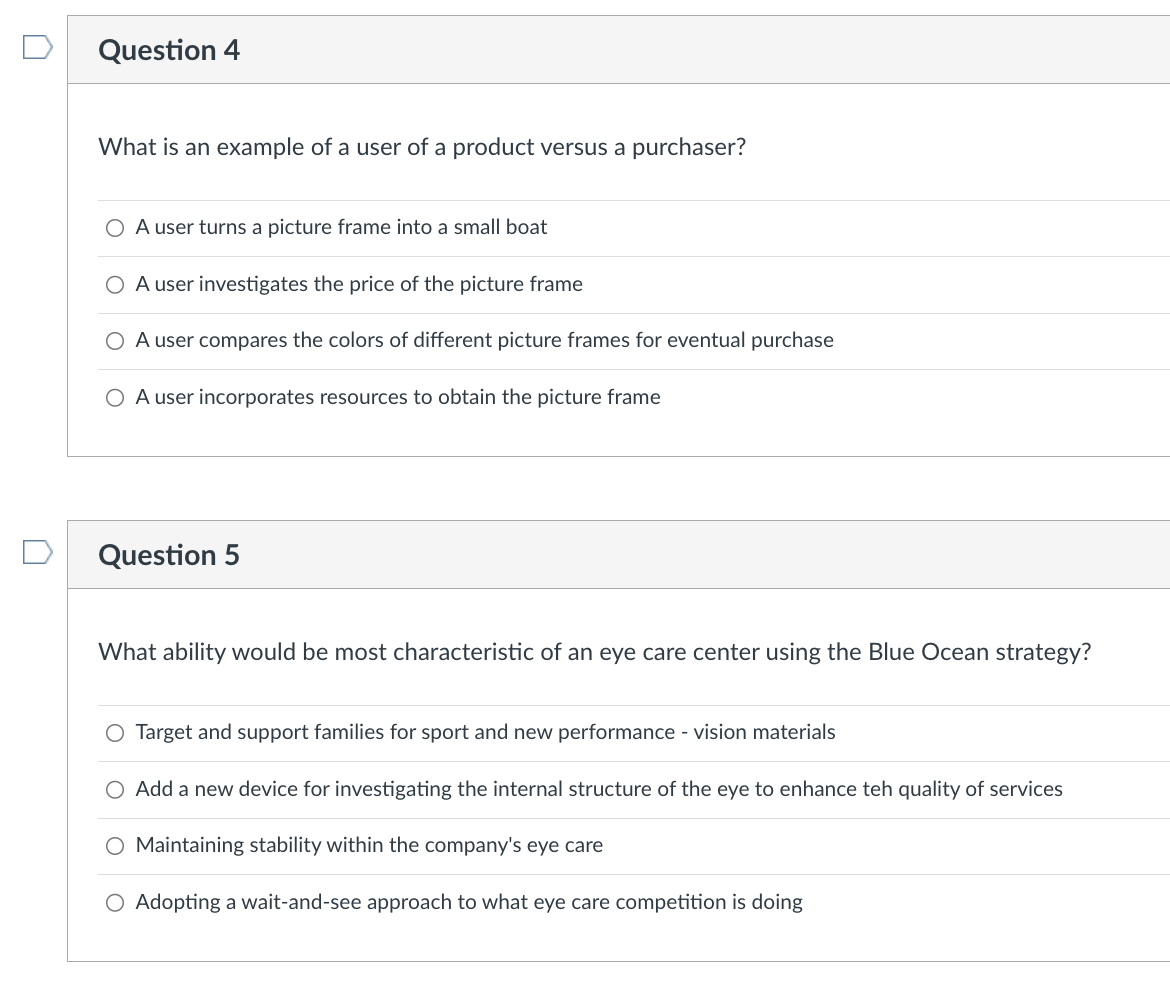Pick 'Maintaining stability within the company's eye care'
The image size is (1170, 1002).
[115, 845]
